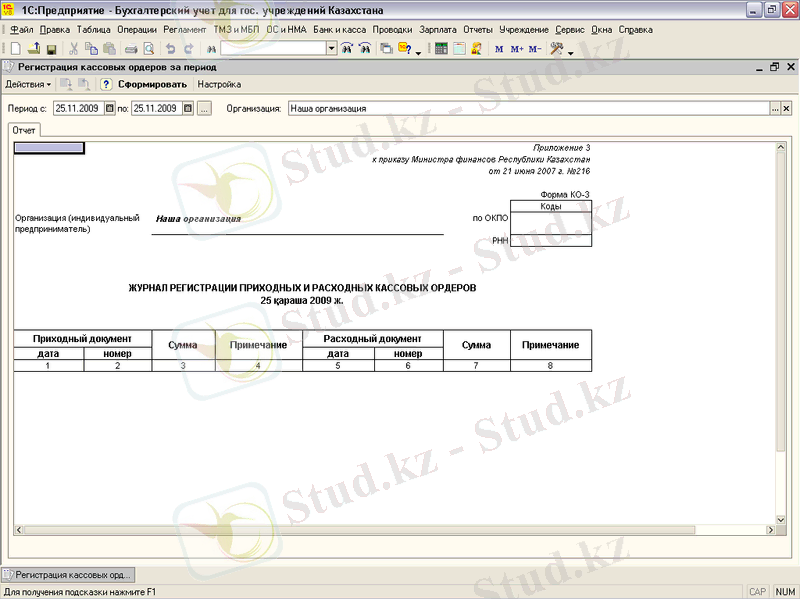Click the Форма КО-3 text
Screen dimensions: 800x599
click(x=565, y=194)
